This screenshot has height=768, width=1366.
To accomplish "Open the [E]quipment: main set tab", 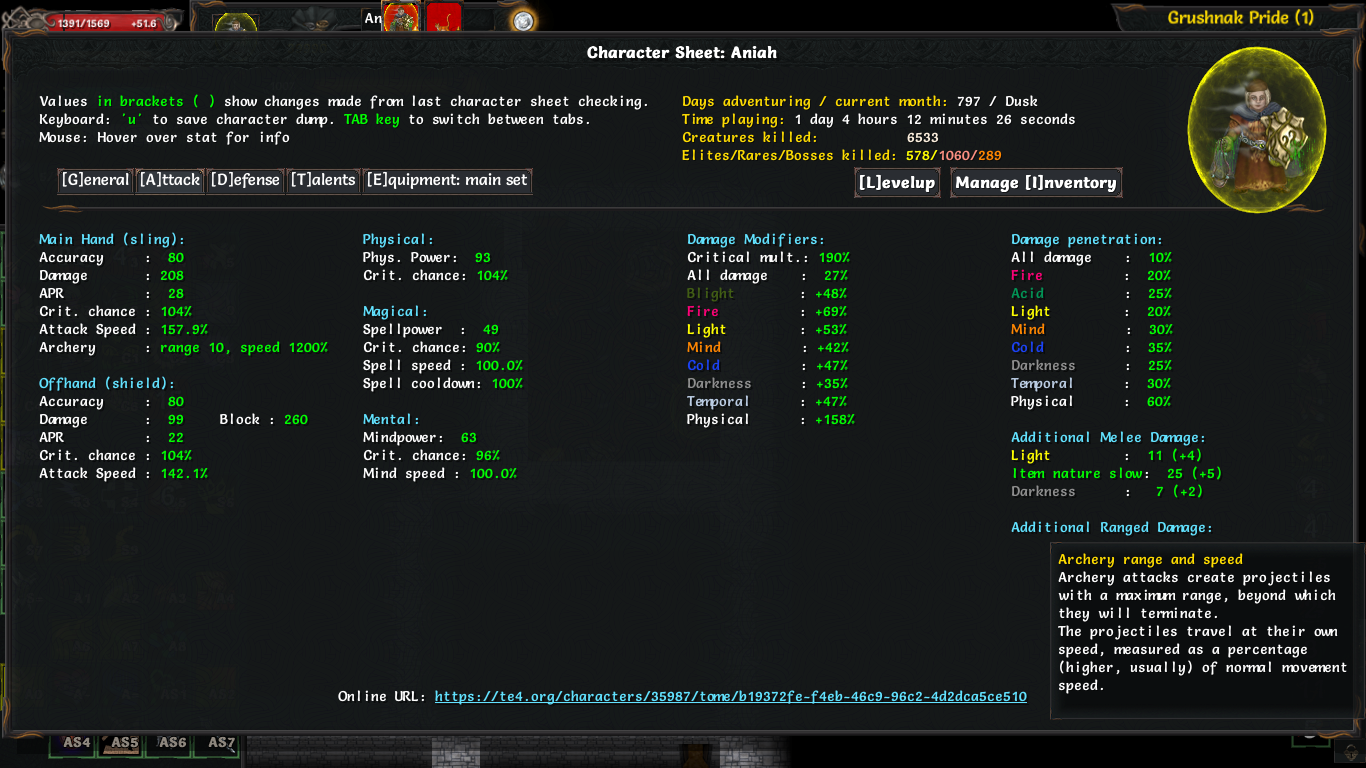I will click(446, 181).
